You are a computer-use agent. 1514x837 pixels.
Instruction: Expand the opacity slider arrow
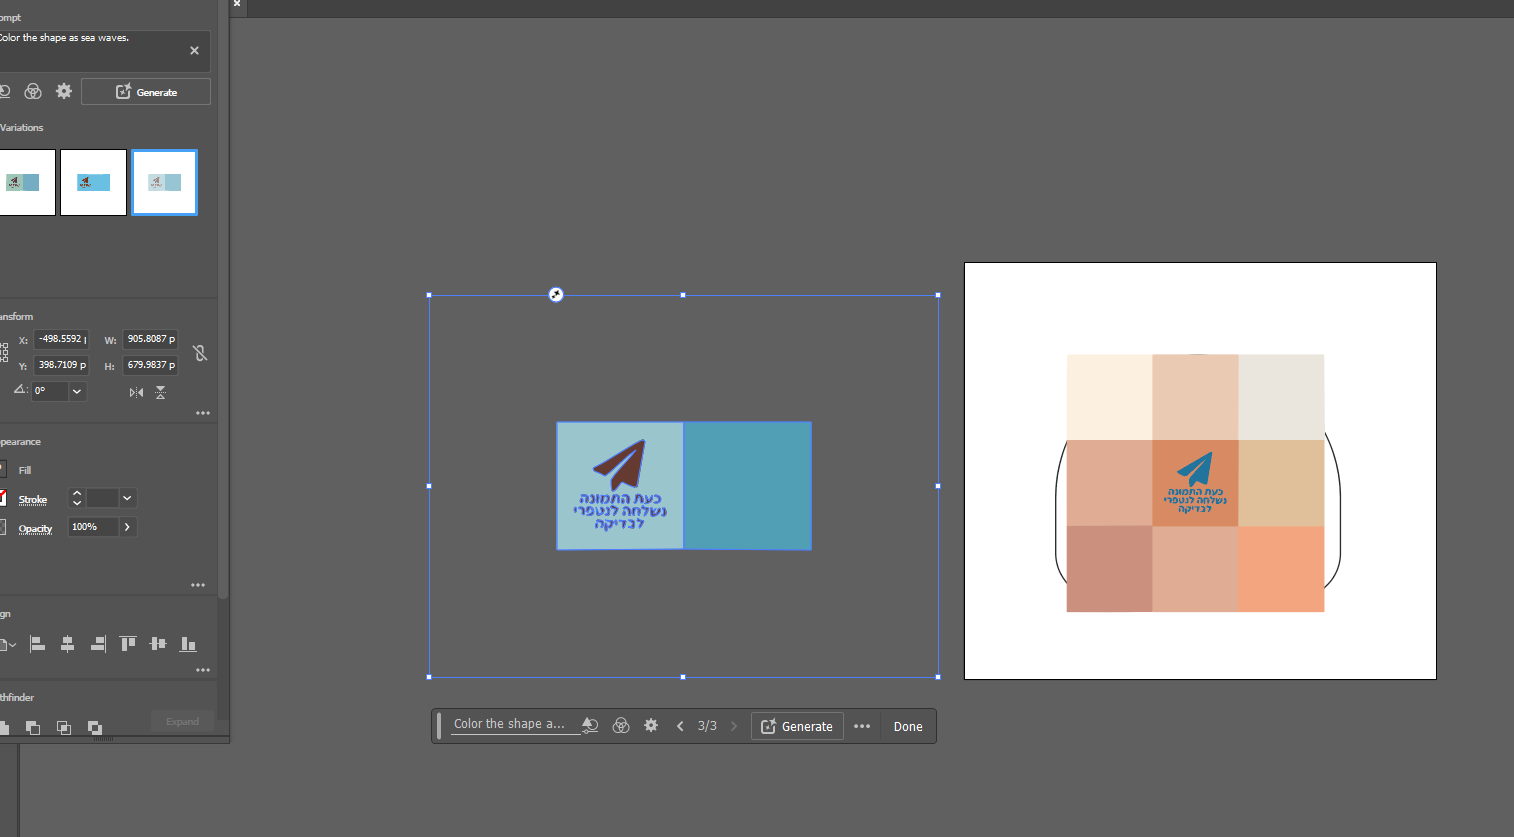click(127, 527)
